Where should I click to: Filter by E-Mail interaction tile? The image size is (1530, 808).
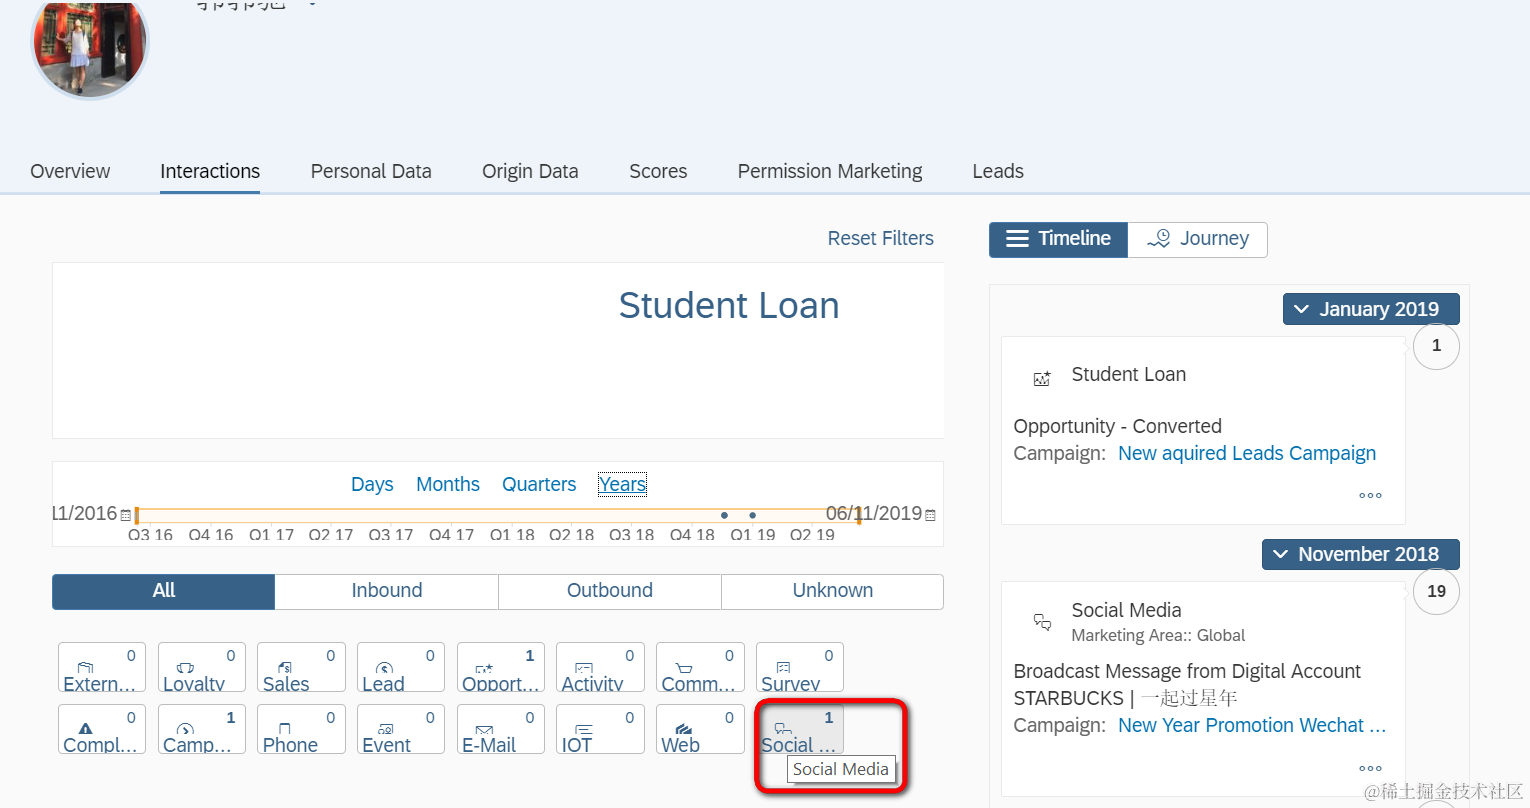click(501, 729)
